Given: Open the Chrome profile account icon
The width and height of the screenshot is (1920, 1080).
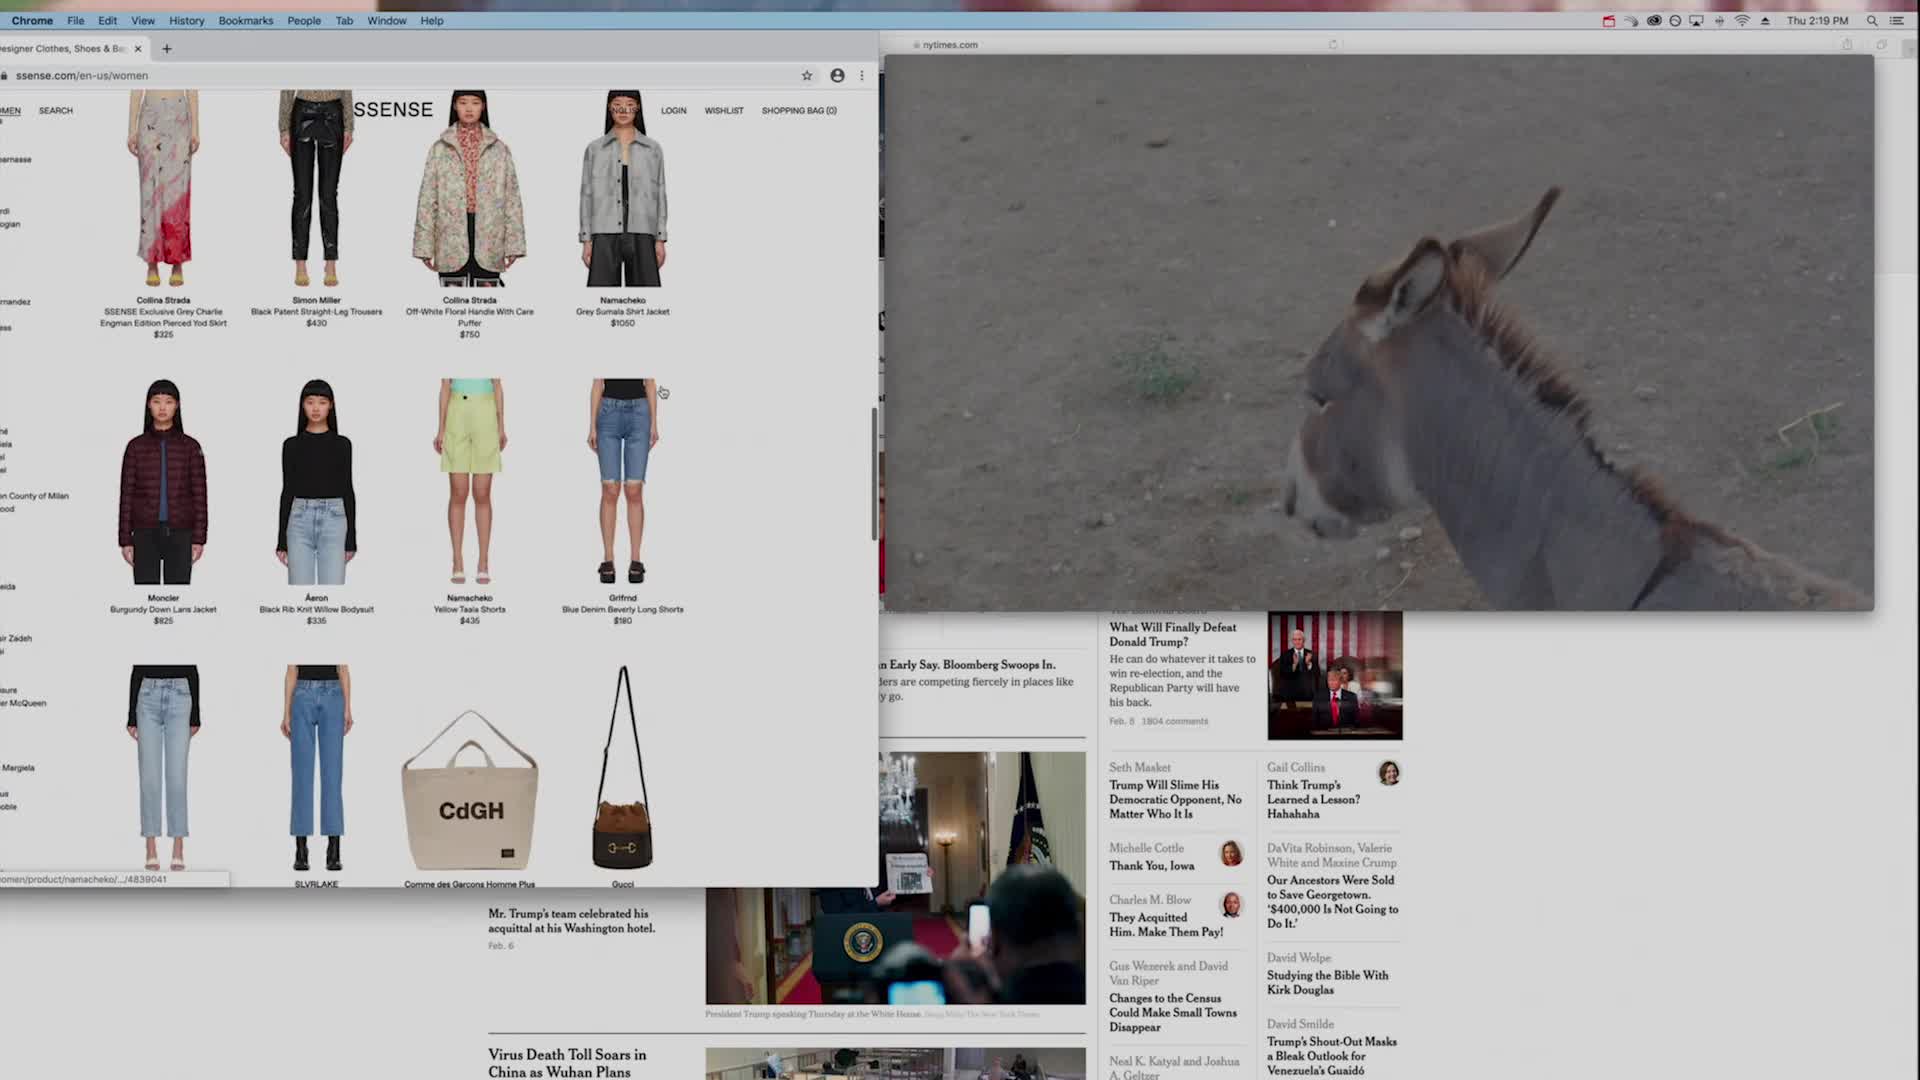Looking at the screenshot, I should [837, 76].
